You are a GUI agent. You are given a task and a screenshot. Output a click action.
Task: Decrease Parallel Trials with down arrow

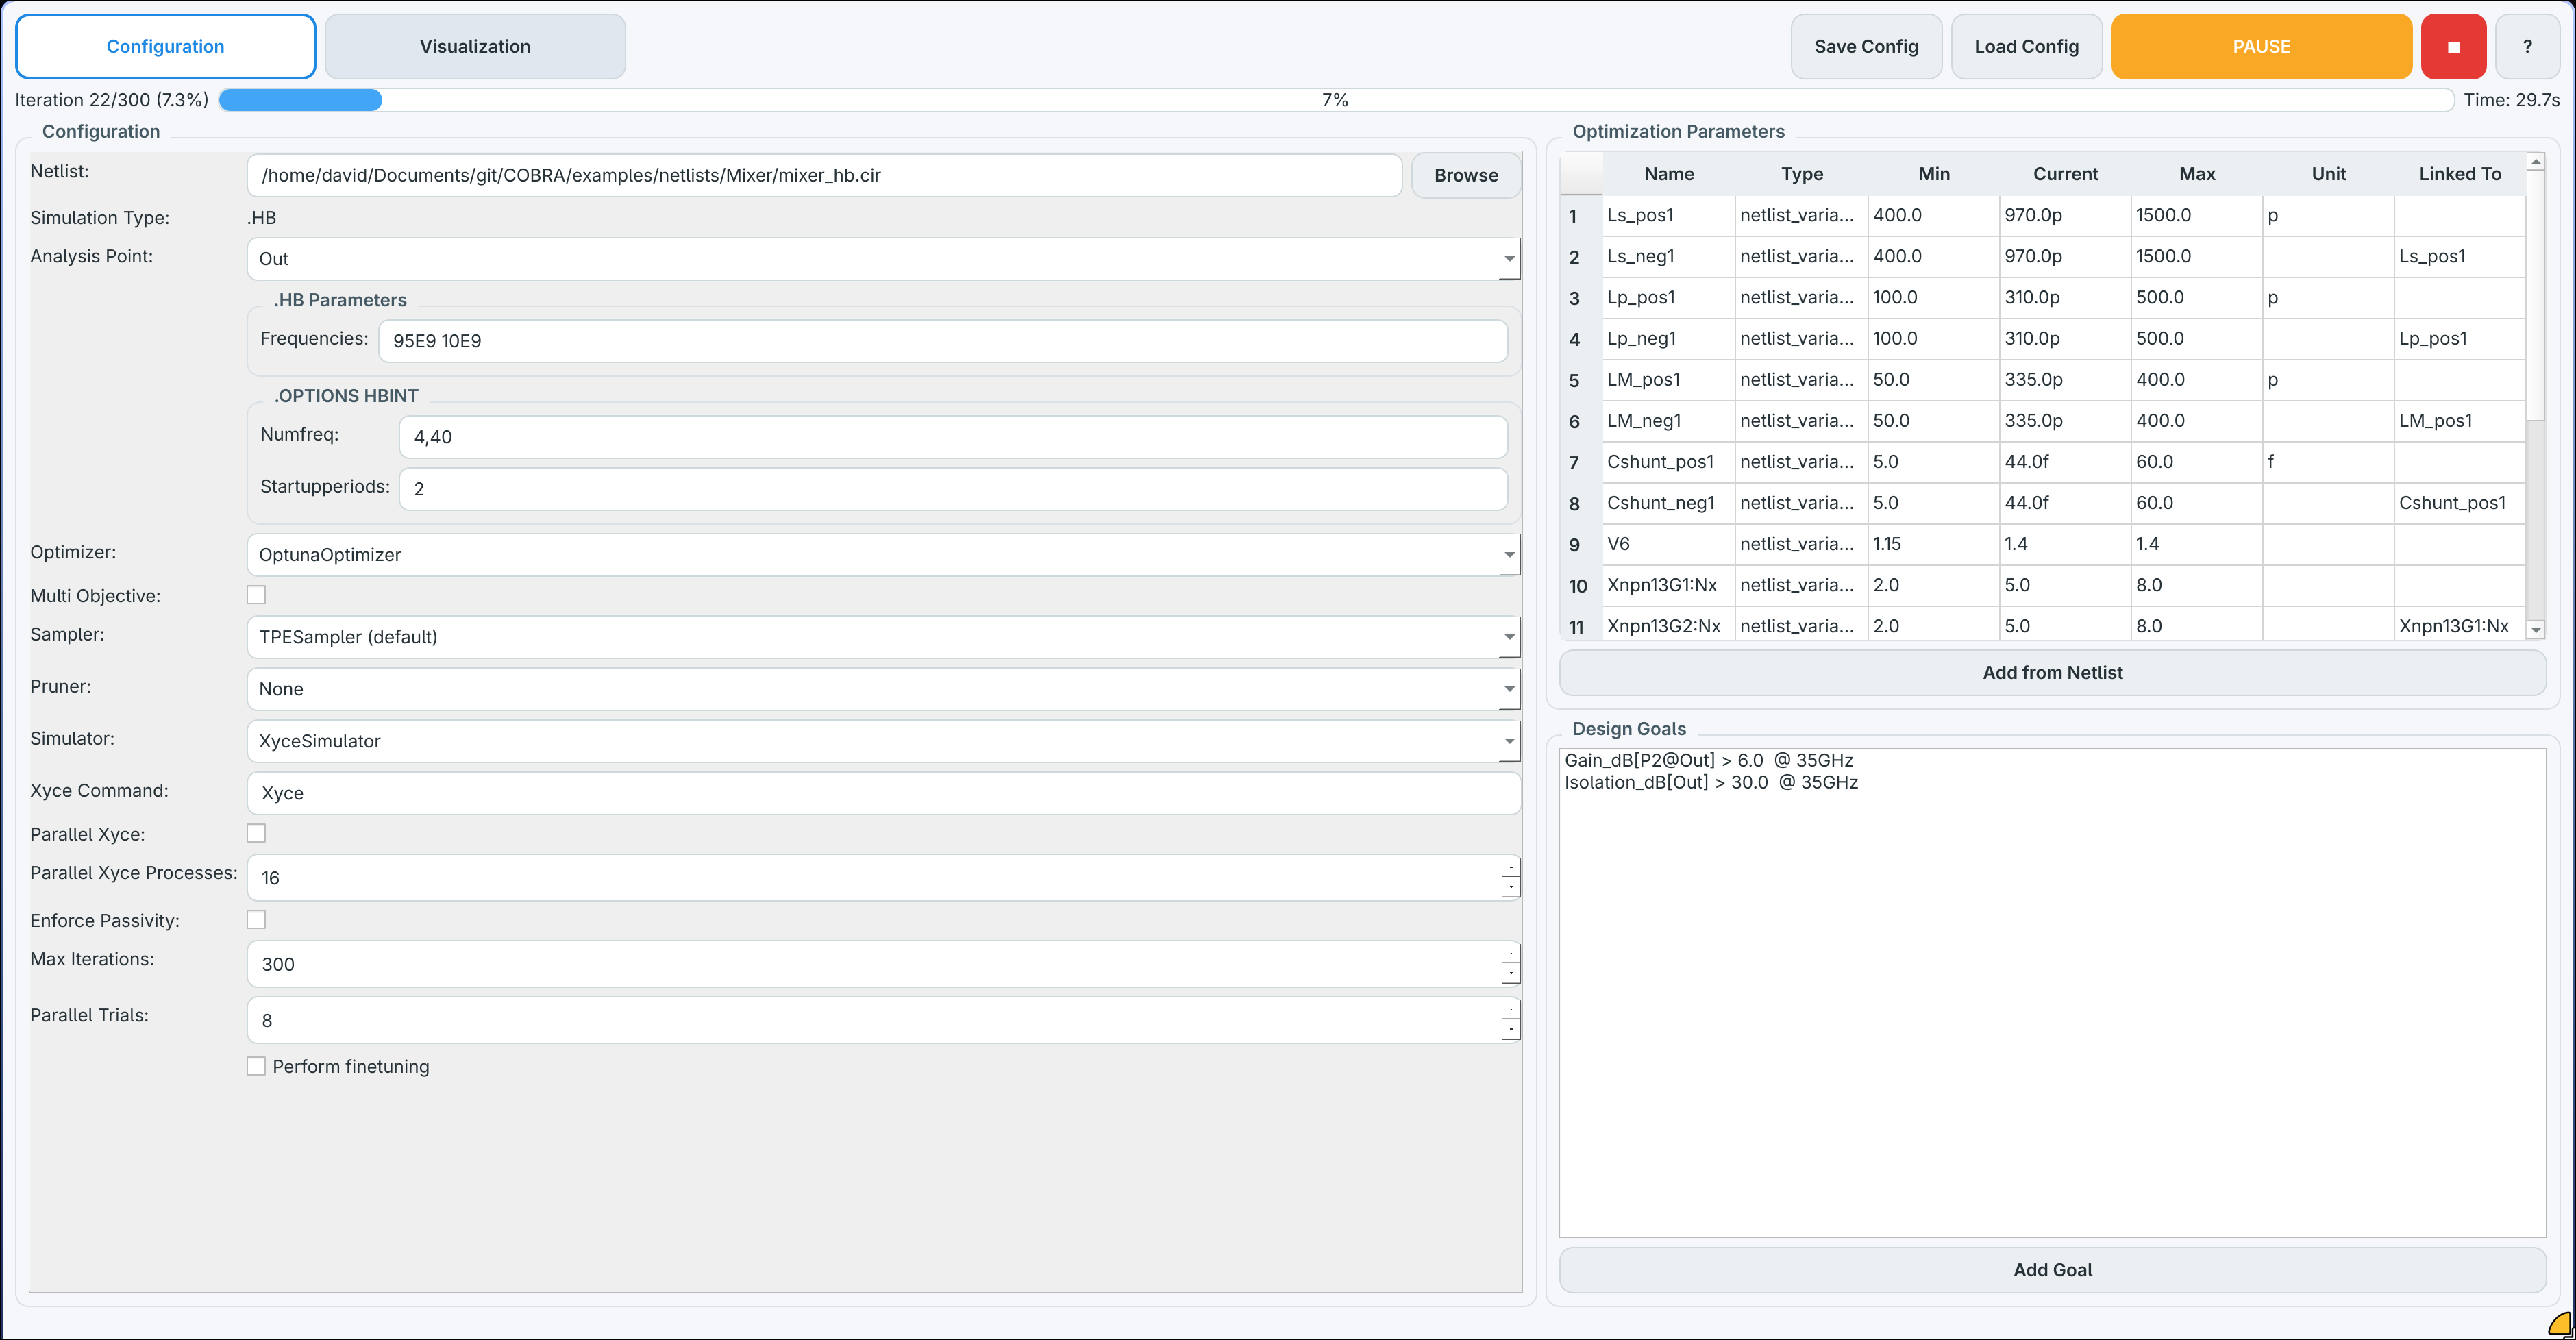1510,1030
